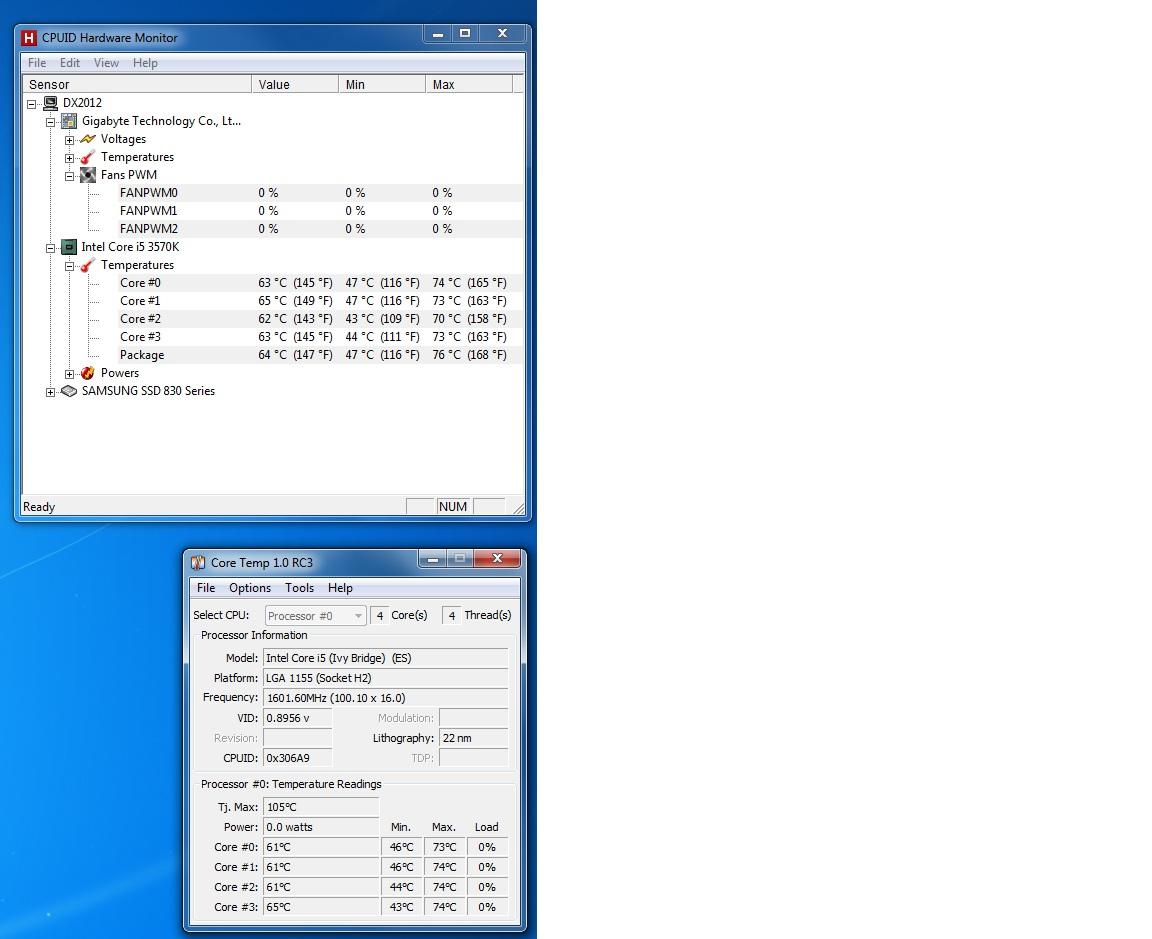Click the Intel Core i5 3570K chip icon

click(x=69, y=247)
